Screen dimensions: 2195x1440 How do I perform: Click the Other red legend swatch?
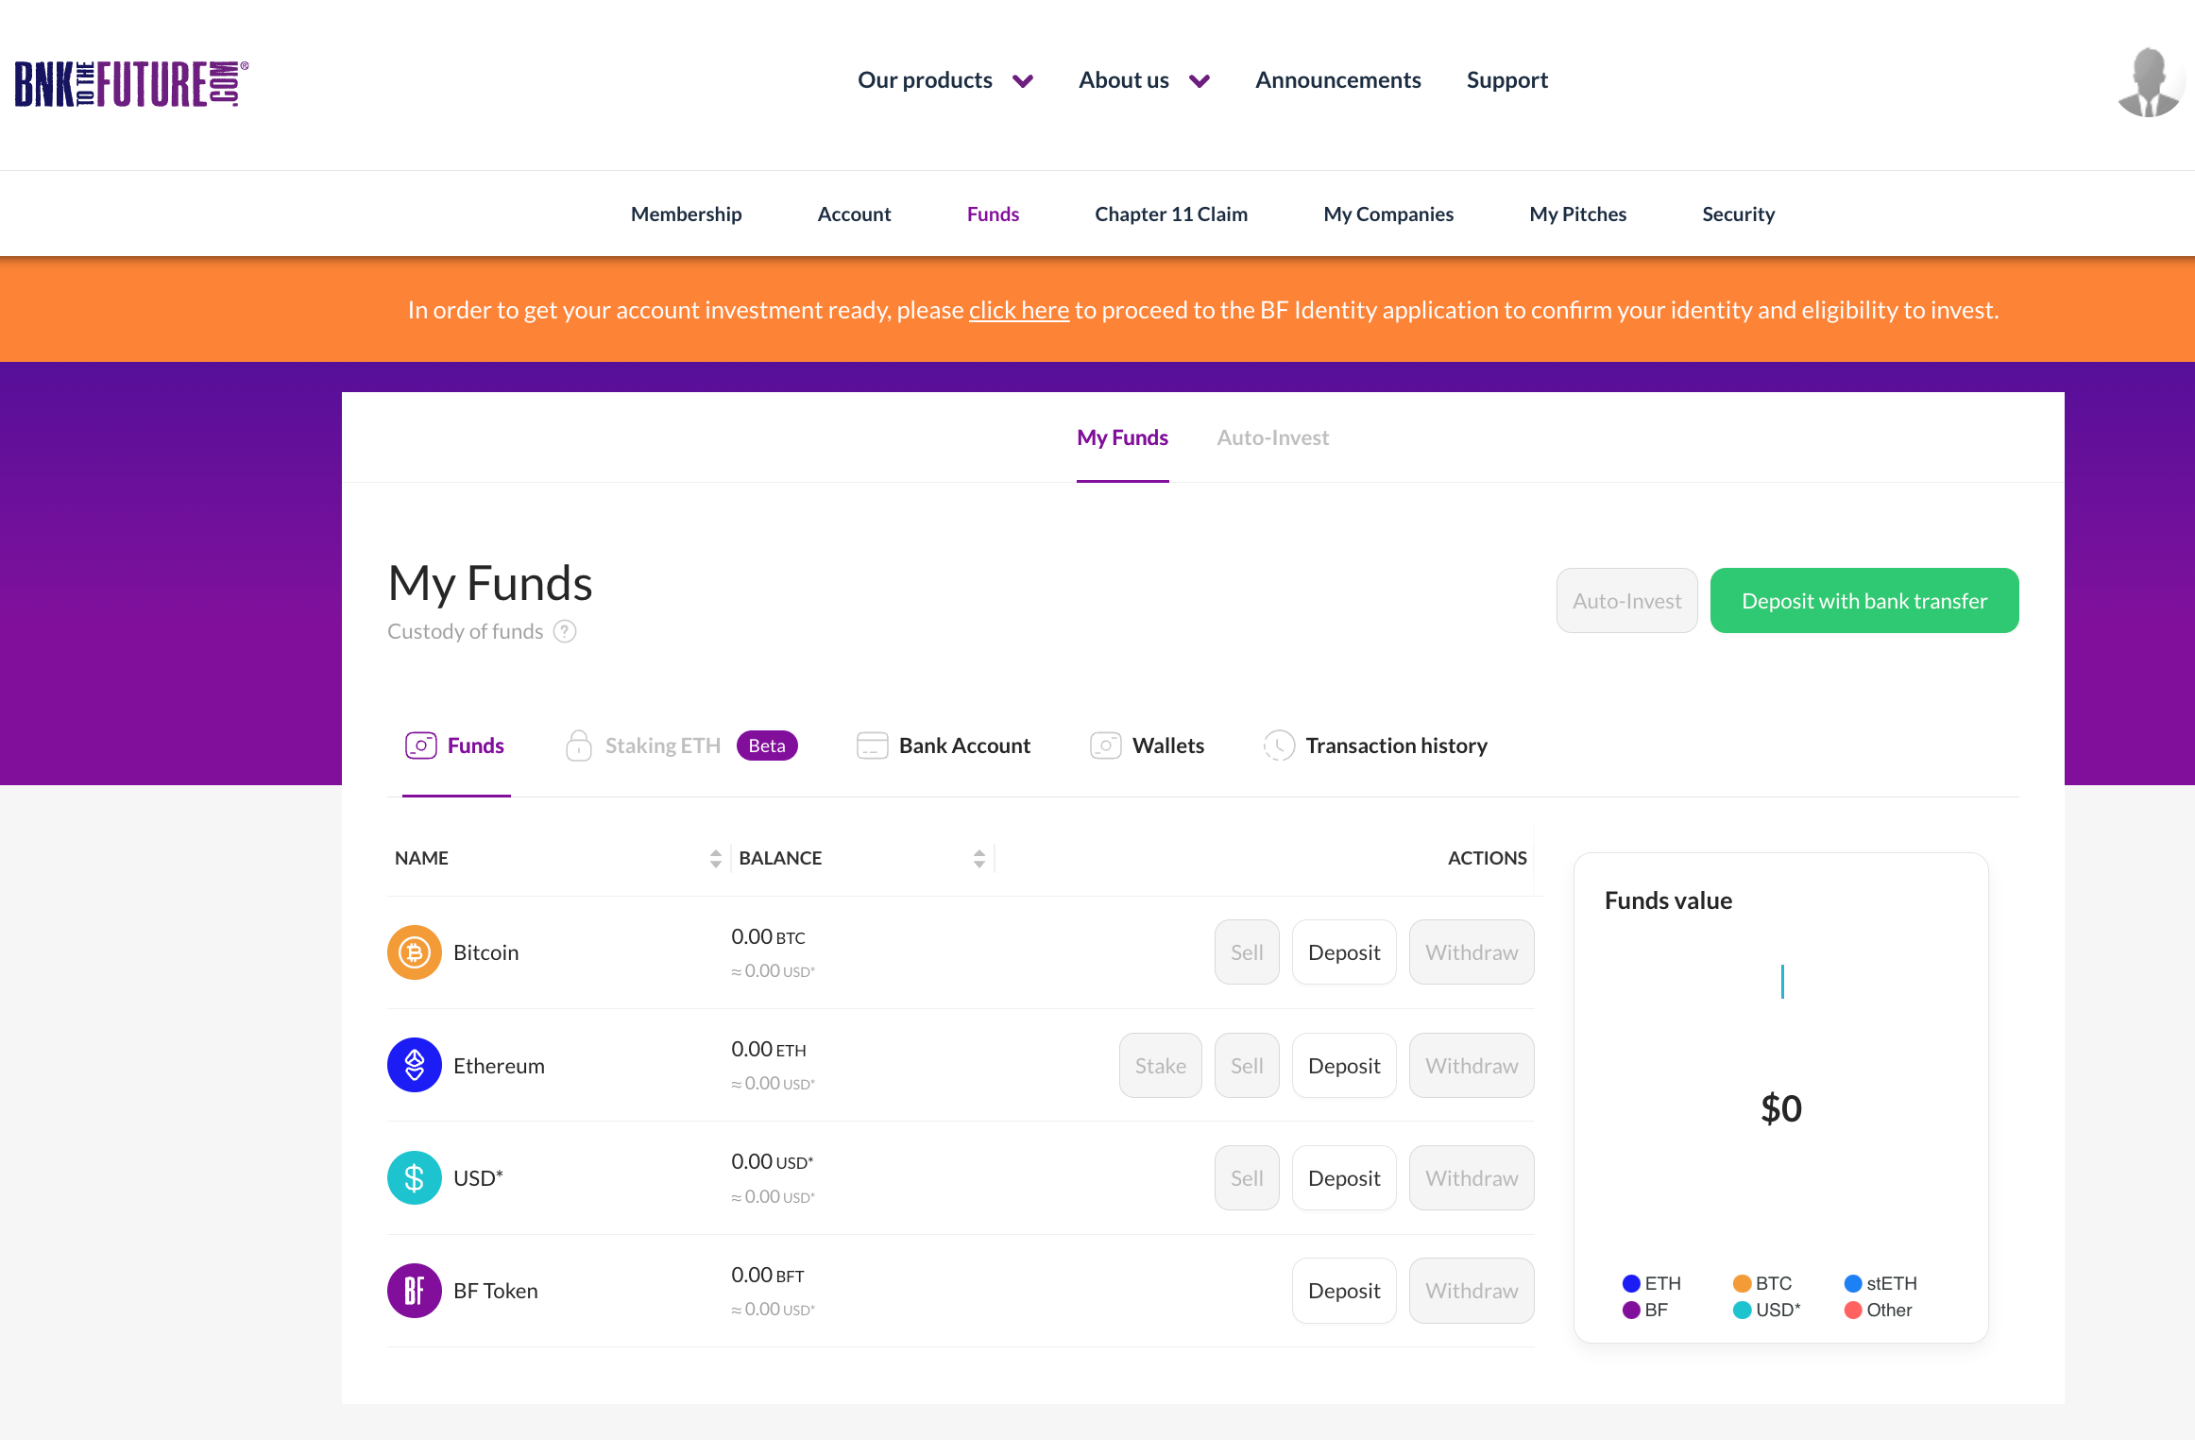(1853, 1310)
